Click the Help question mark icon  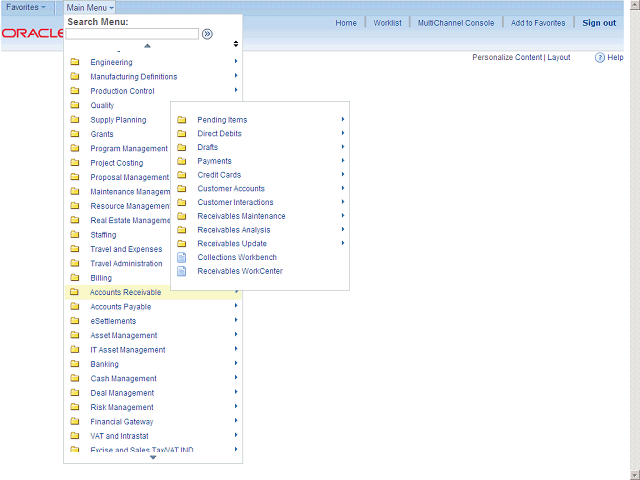pyautogui.click(x=600, y=58)
